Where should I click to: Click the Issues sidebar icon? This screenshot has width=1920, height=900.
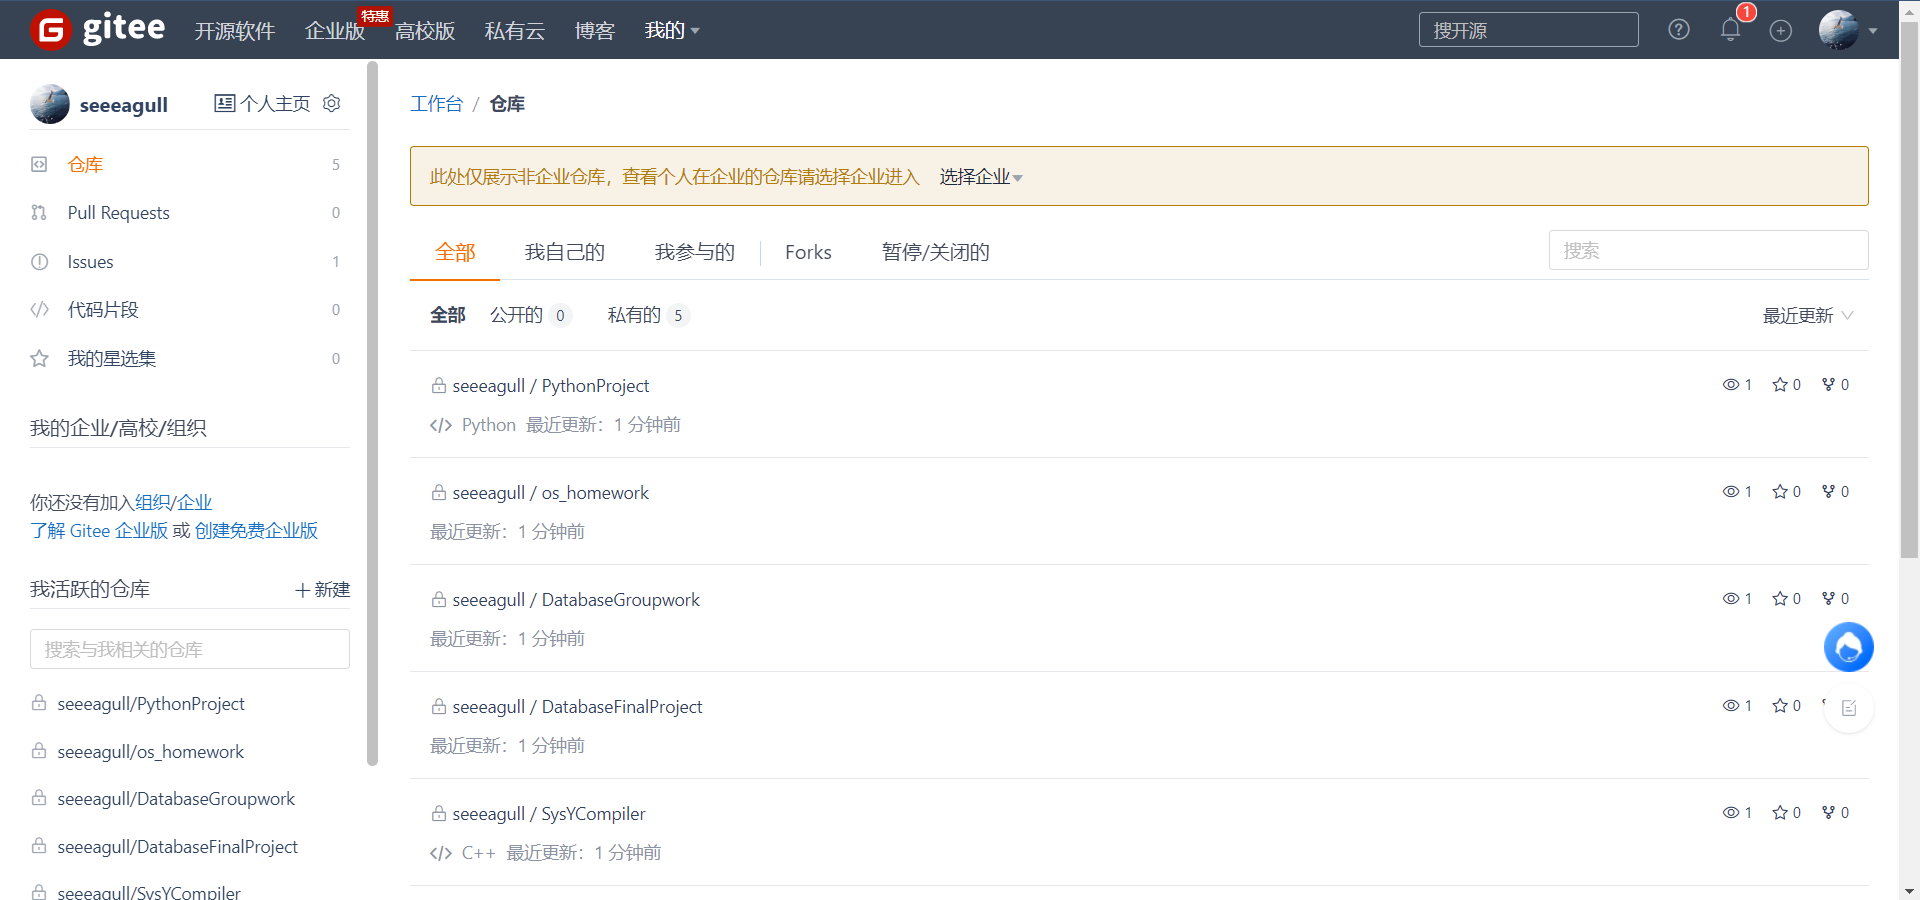tap(39, 261)
